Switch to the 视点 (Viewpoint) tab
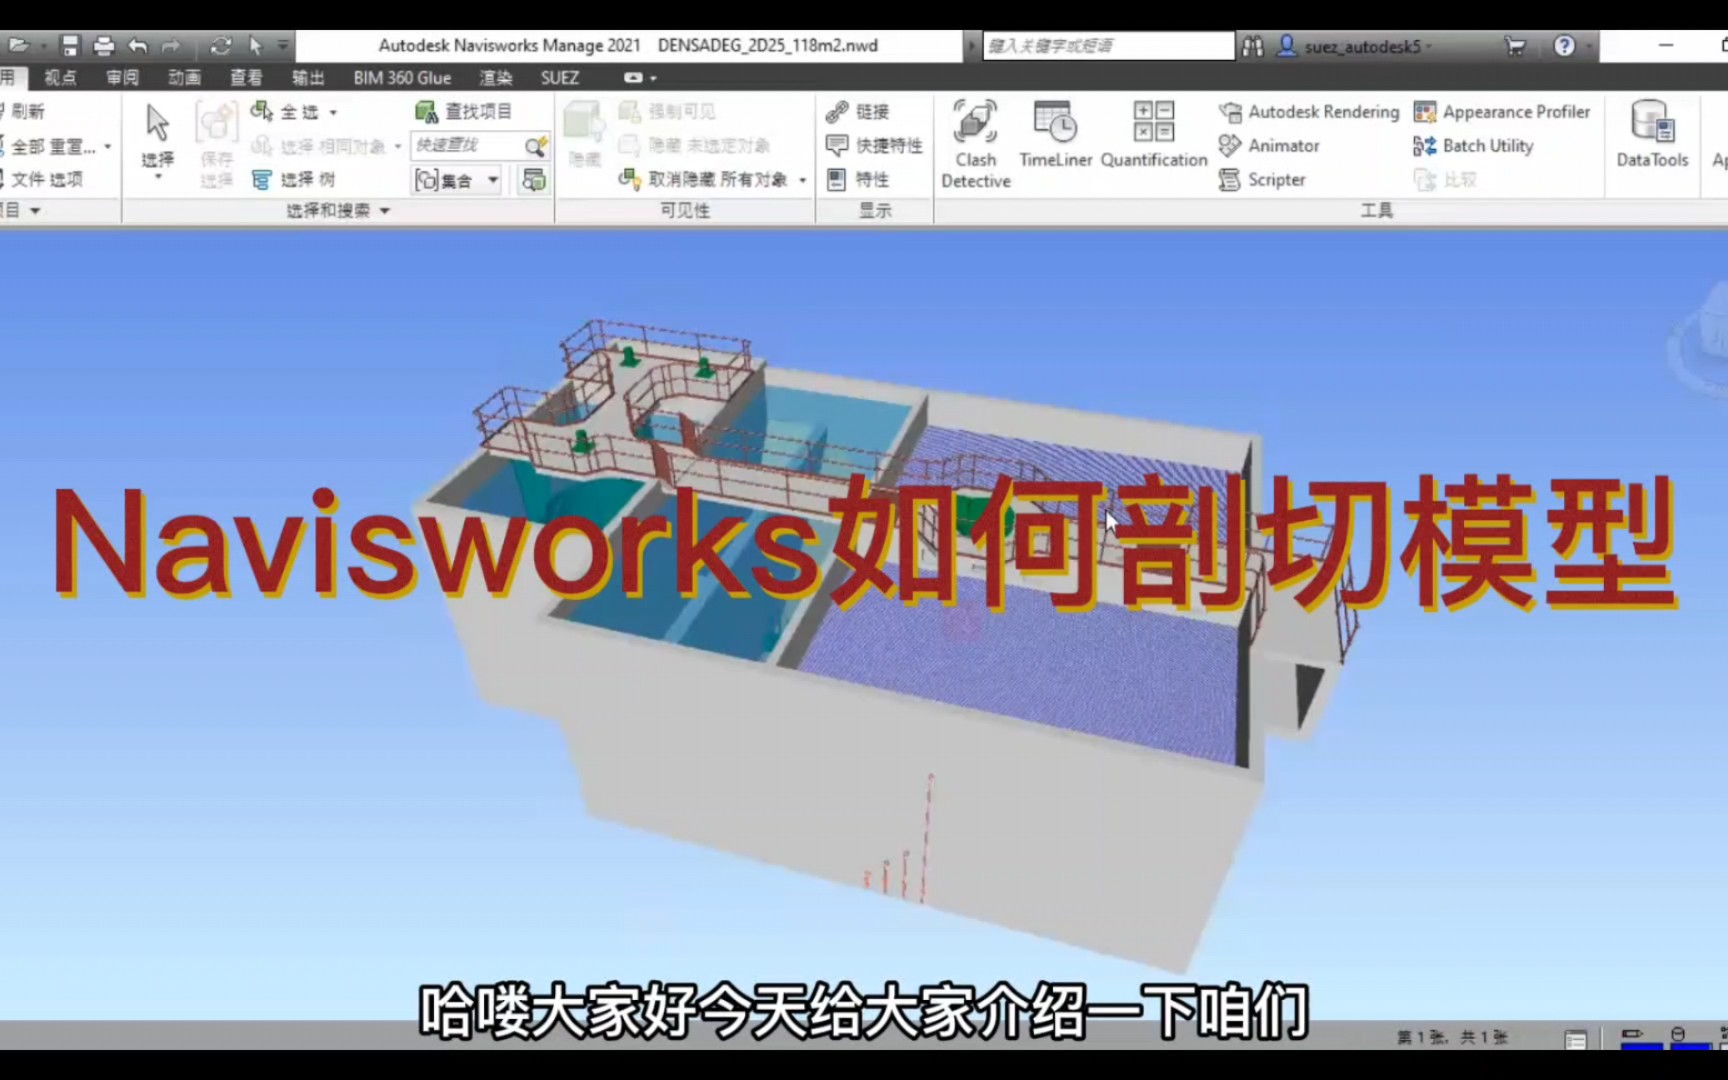 [x=61, y=77]
